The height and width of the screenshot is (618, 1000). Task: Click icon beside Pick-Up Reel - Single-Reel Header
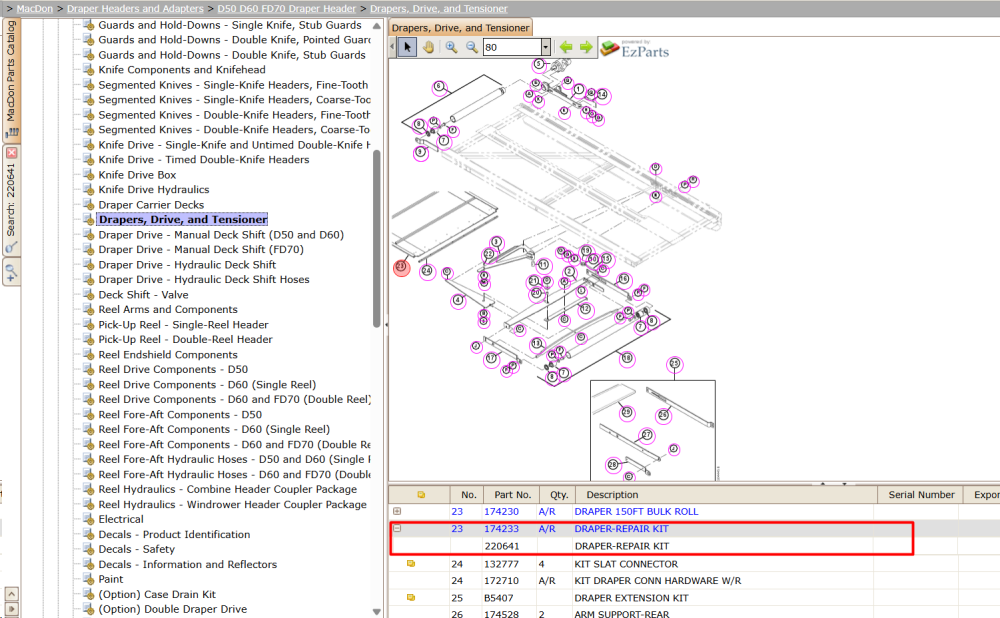point(89,325)
